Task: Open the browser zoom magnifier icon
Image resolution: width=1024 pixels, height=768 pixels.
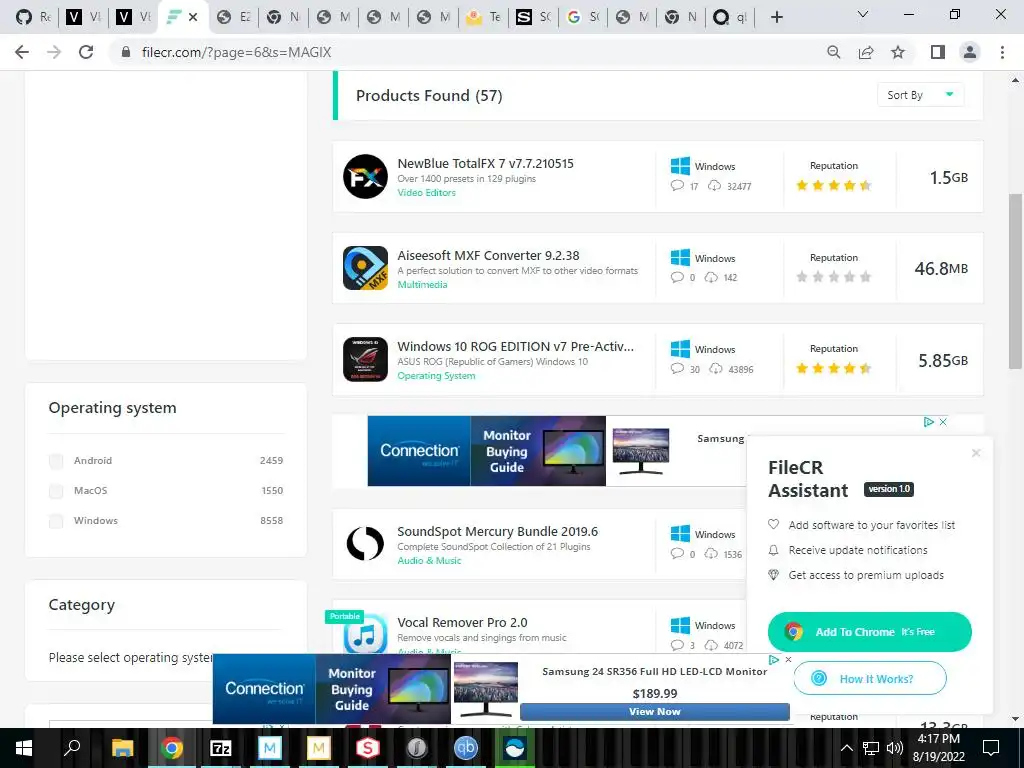Action: click(833, 52)
